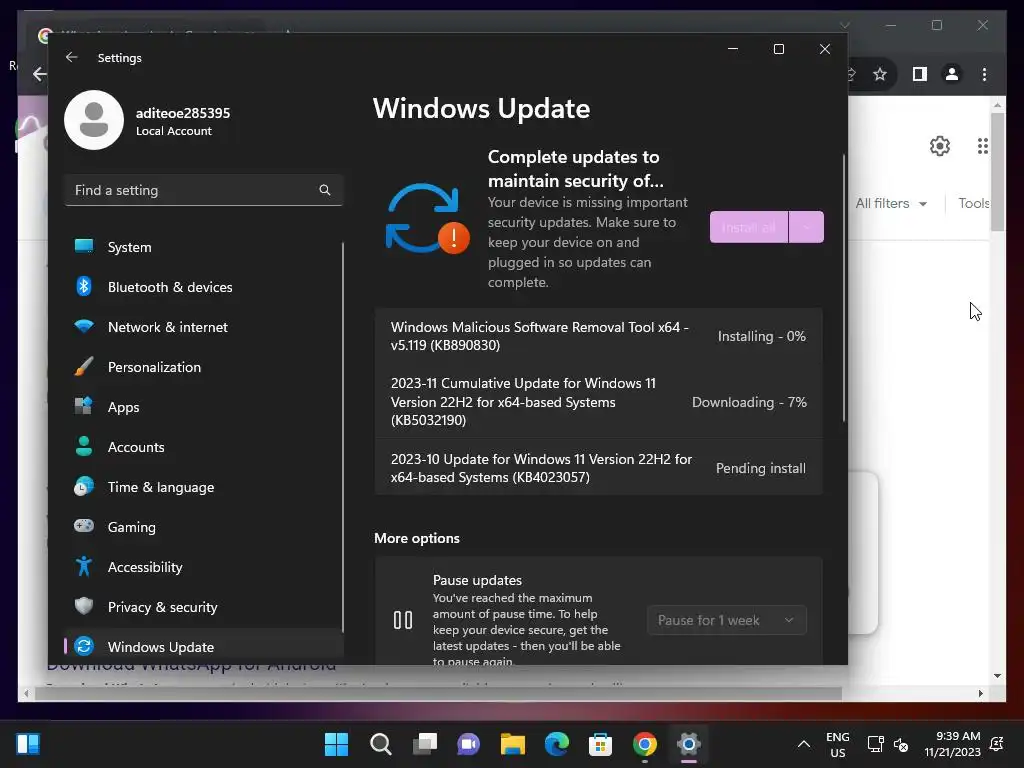Launch Microsoft Edge from taskbar

[x=556, y=744]
